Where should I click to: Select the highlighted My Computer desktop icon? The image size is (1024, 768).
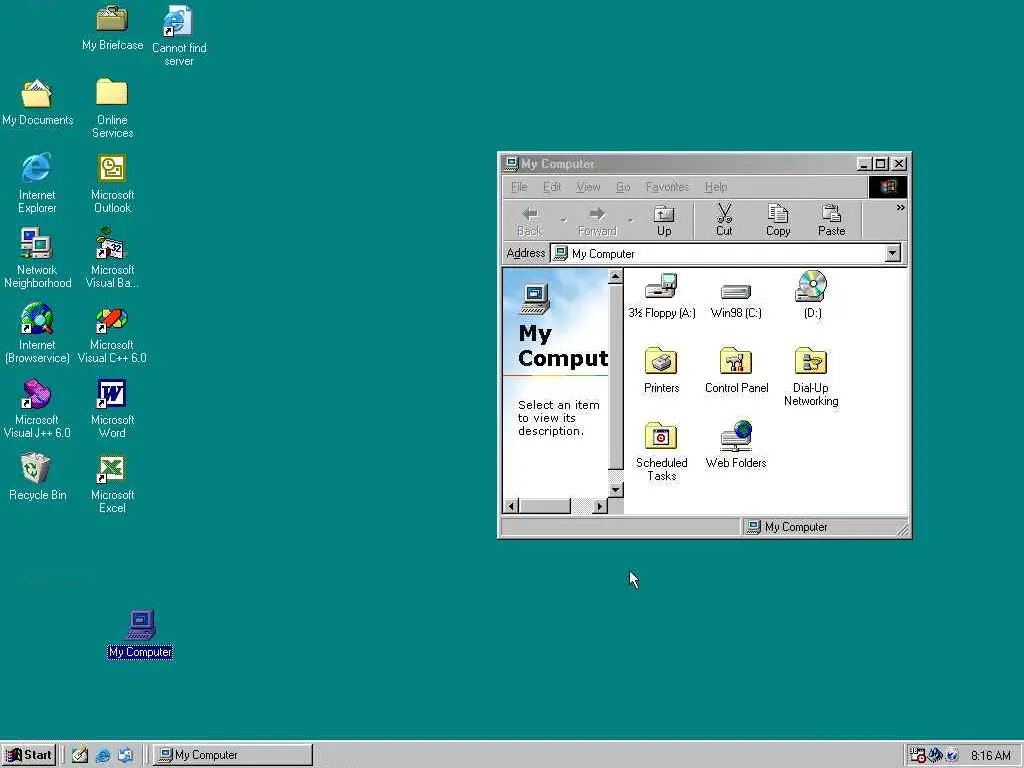[140, 633]
